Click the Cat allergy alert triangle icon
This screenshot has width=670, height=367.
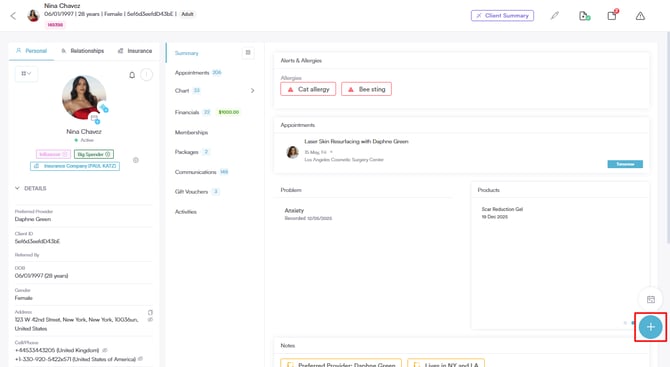coord(291,89)
